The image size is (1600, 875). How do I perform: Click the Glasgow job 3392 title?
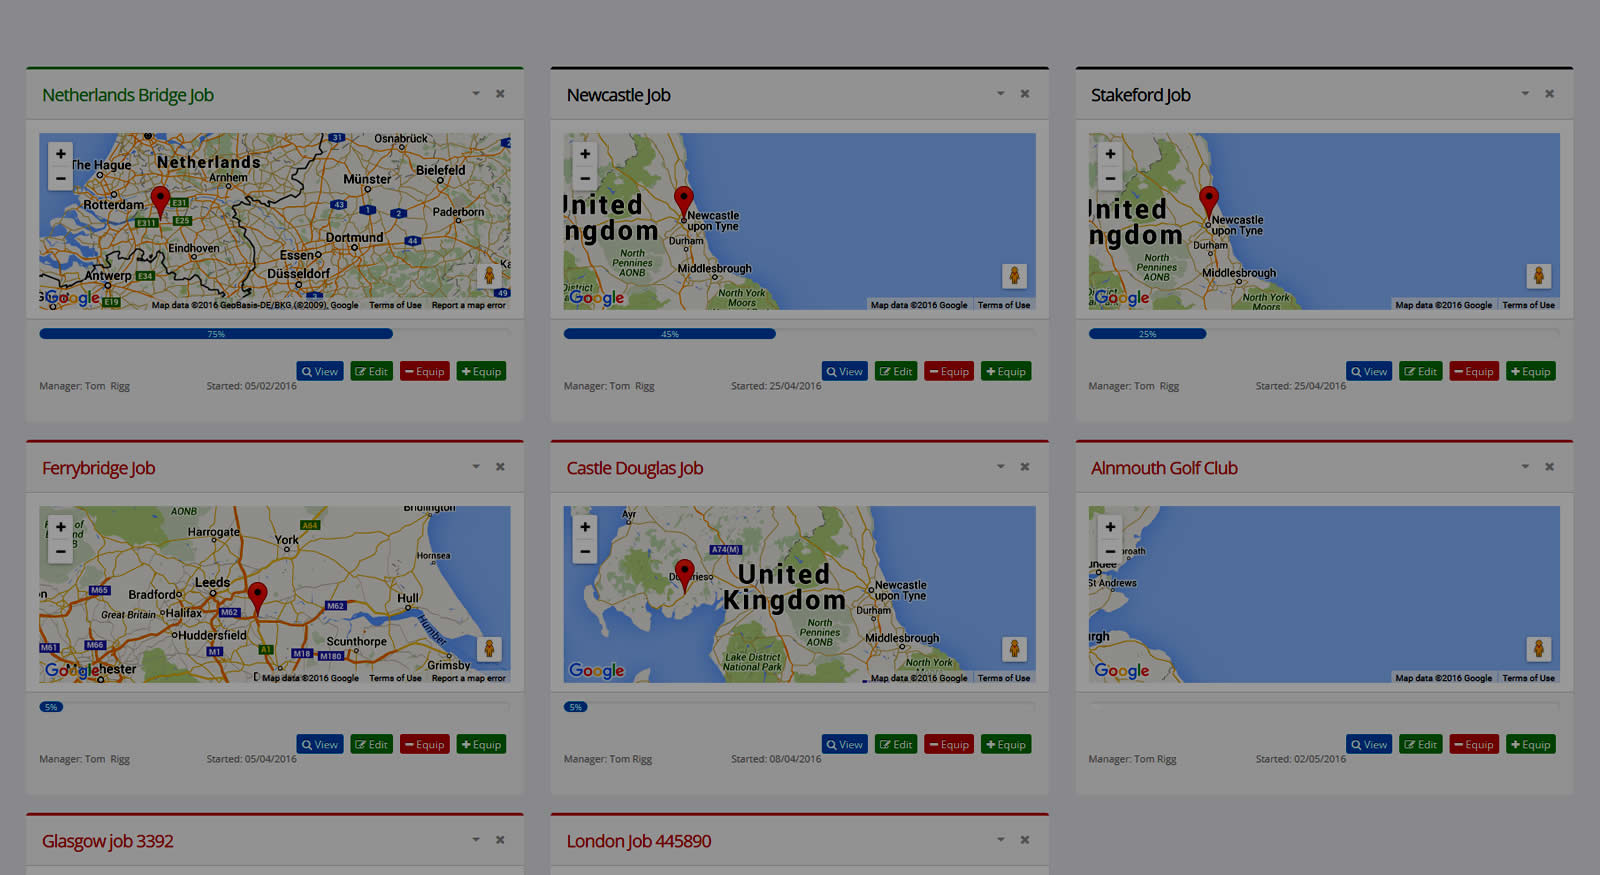pos(107,841)
